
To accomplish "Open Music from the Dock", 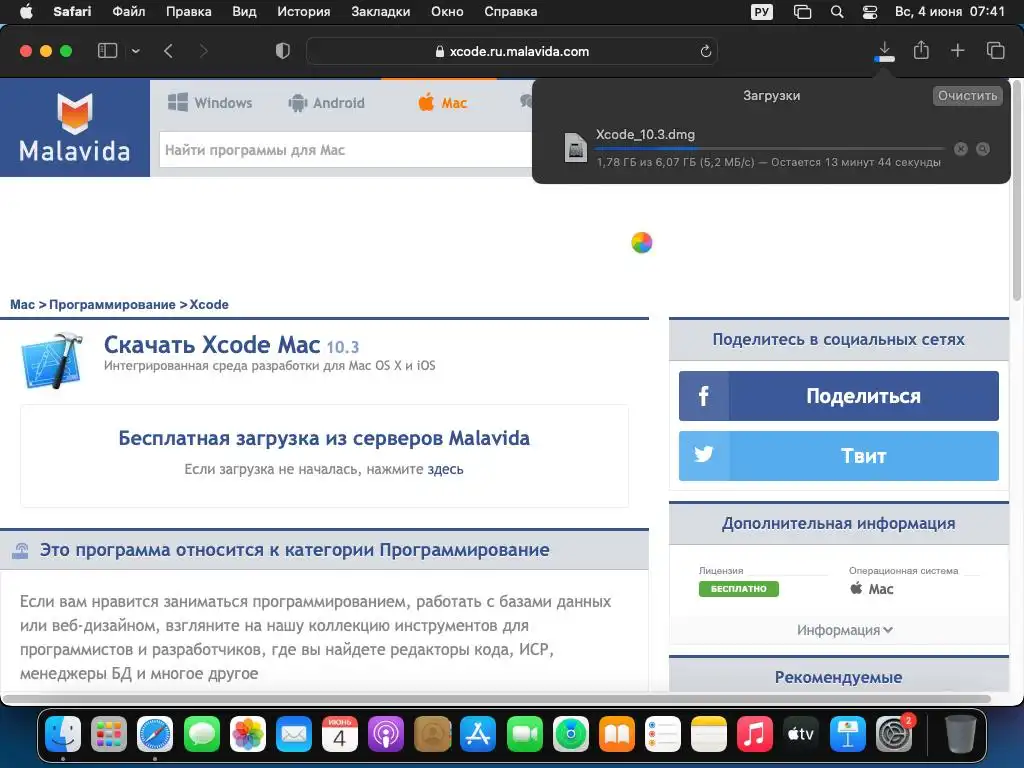I will 755,733.
